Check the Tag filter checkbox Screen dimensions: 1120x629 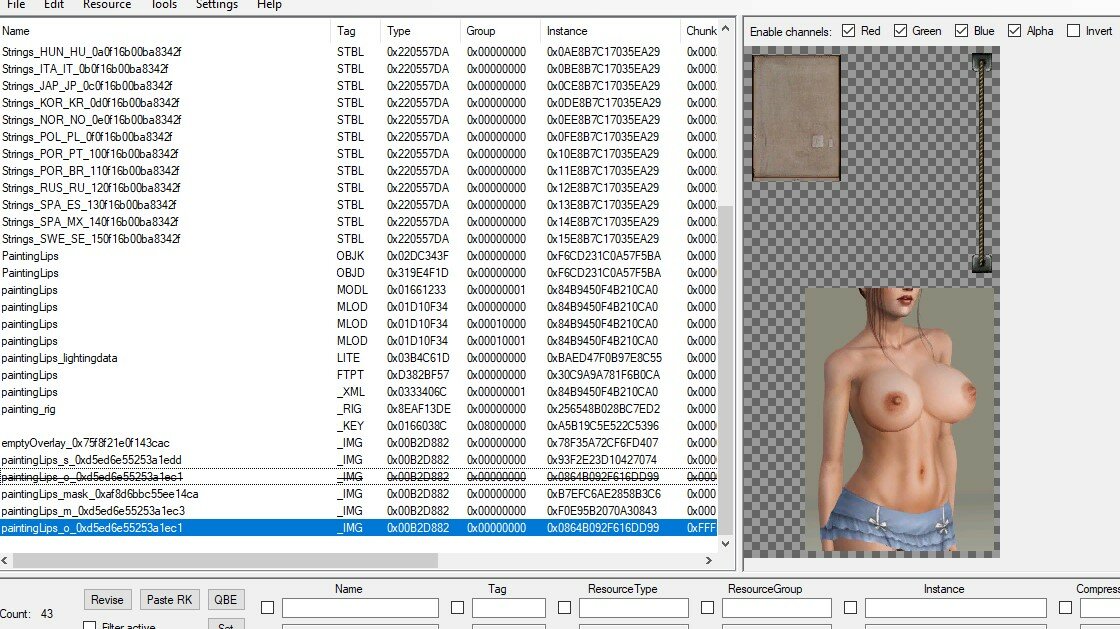(457, 608)
